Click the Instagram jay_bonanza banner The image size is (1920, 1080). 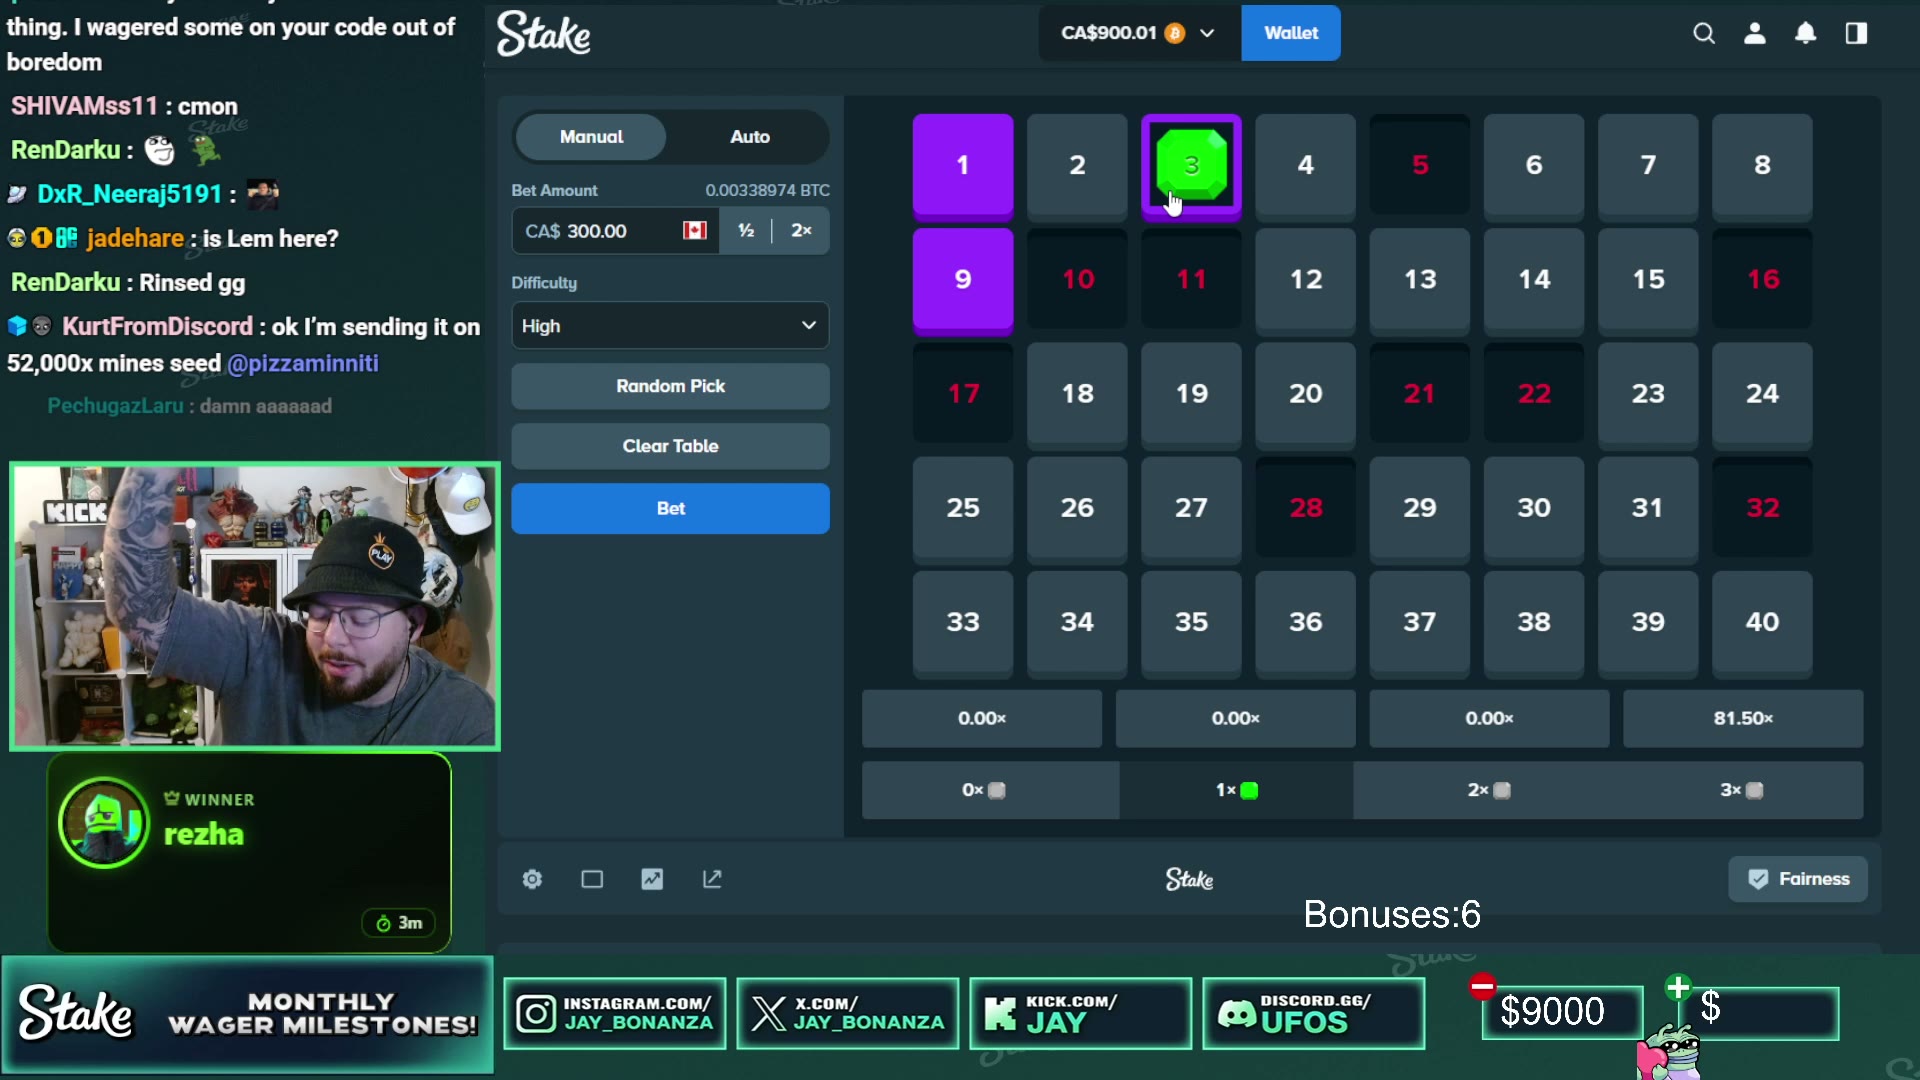(x=615, y=1013)
